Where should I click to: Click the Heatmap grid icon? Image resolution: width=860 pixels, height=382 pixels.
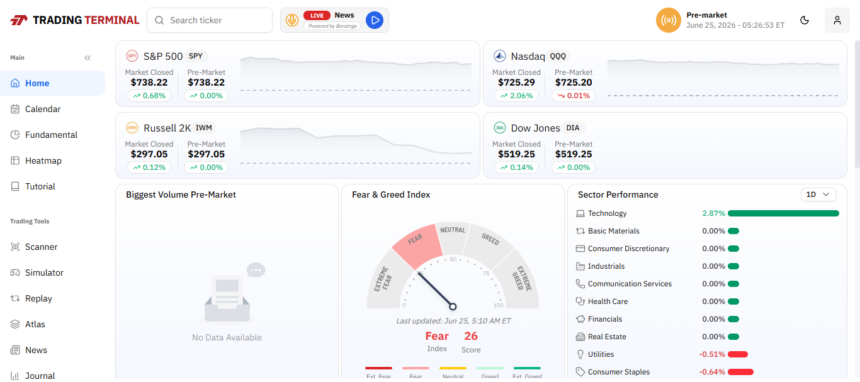pyautogui.click(x=15, y=161)
